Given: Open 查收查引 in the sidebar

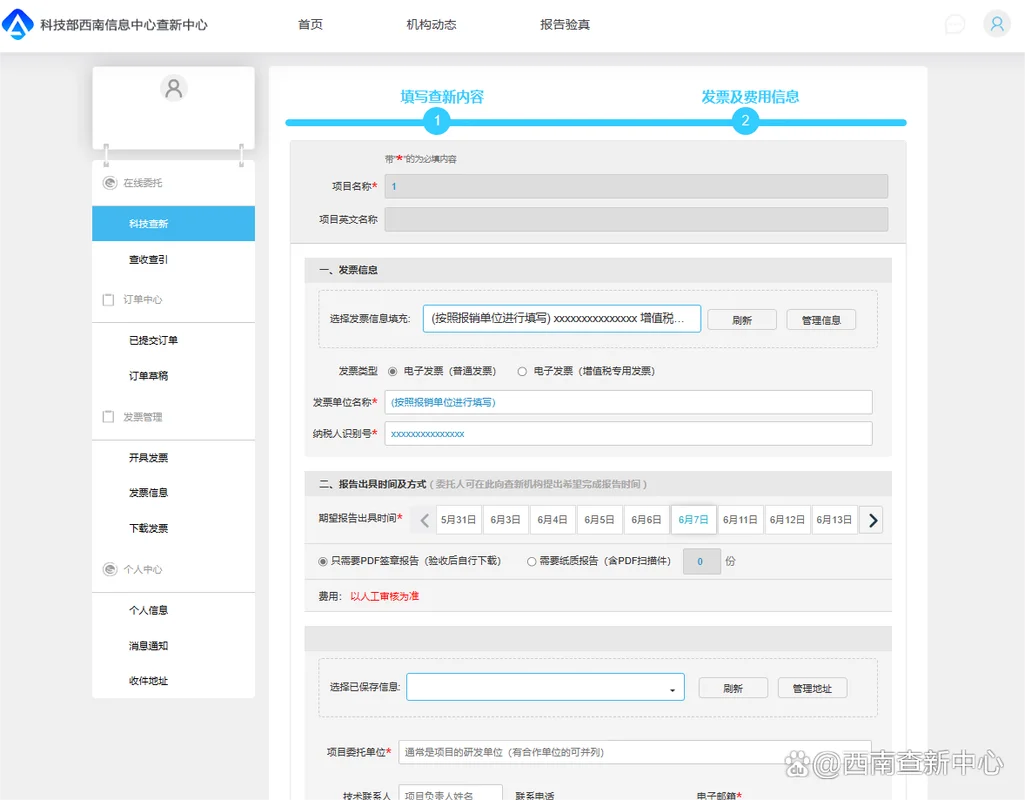Looking at the screenshot, I should [148, 259].
